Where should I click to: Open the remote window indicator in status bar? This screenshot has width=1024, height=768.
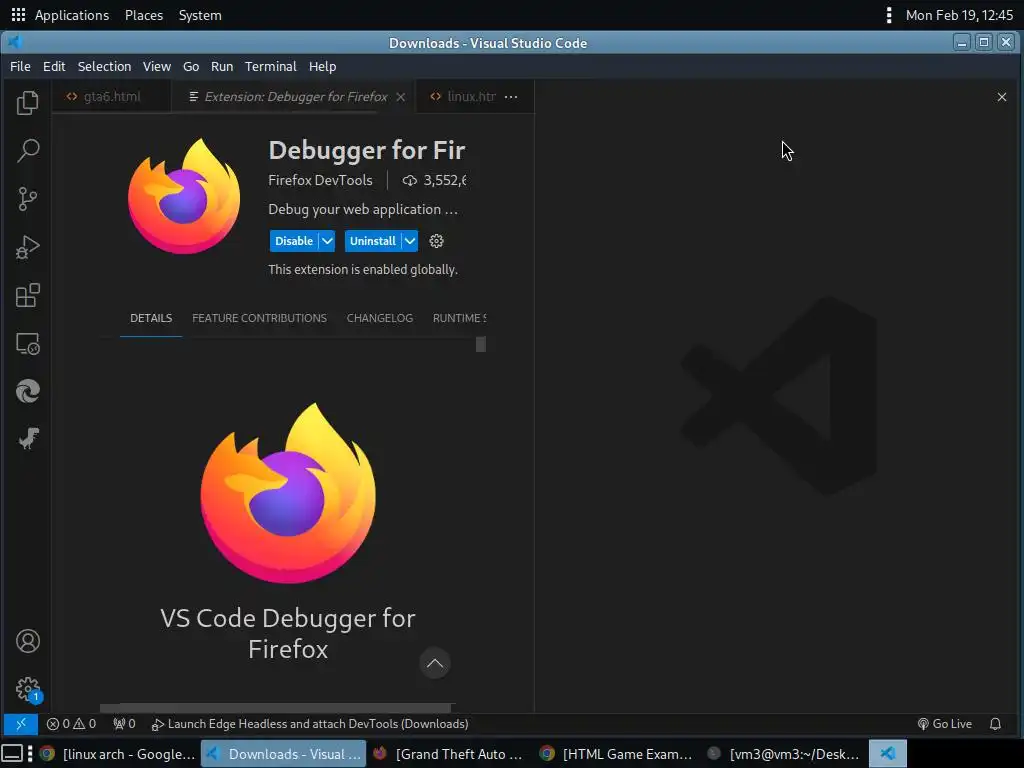[20, 724]
